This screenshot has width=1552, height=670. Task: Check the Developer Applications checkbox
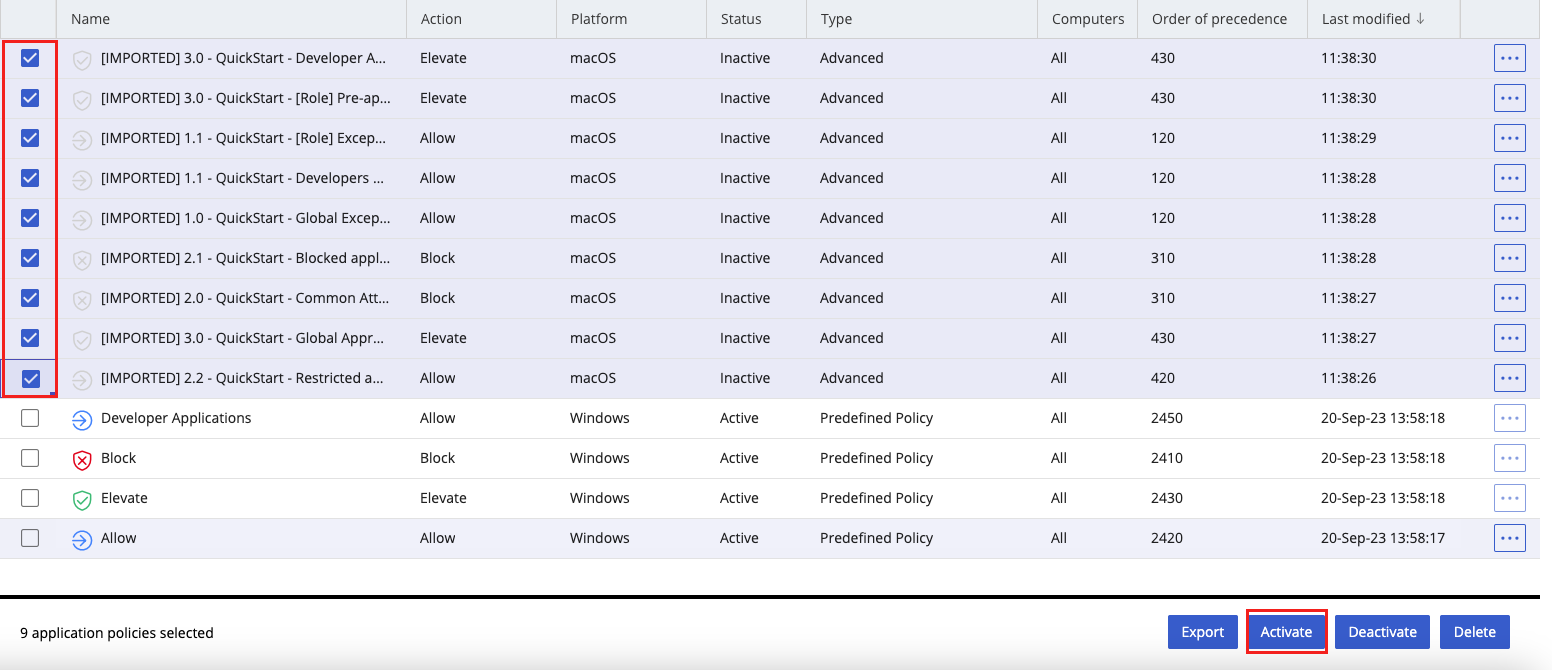30,418
